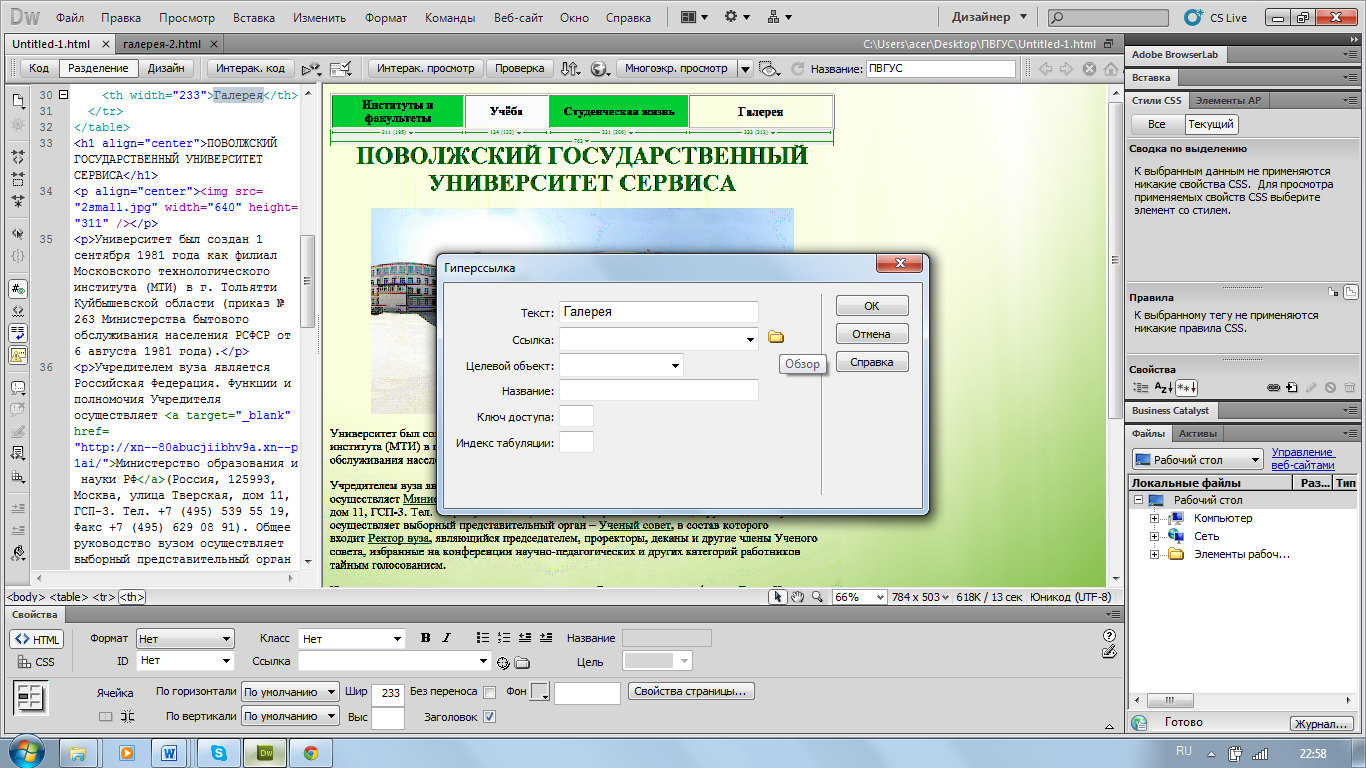
Task: Show list view A-Z in CSS properties
Action: pyautogui.click(x=1163, y=387)
